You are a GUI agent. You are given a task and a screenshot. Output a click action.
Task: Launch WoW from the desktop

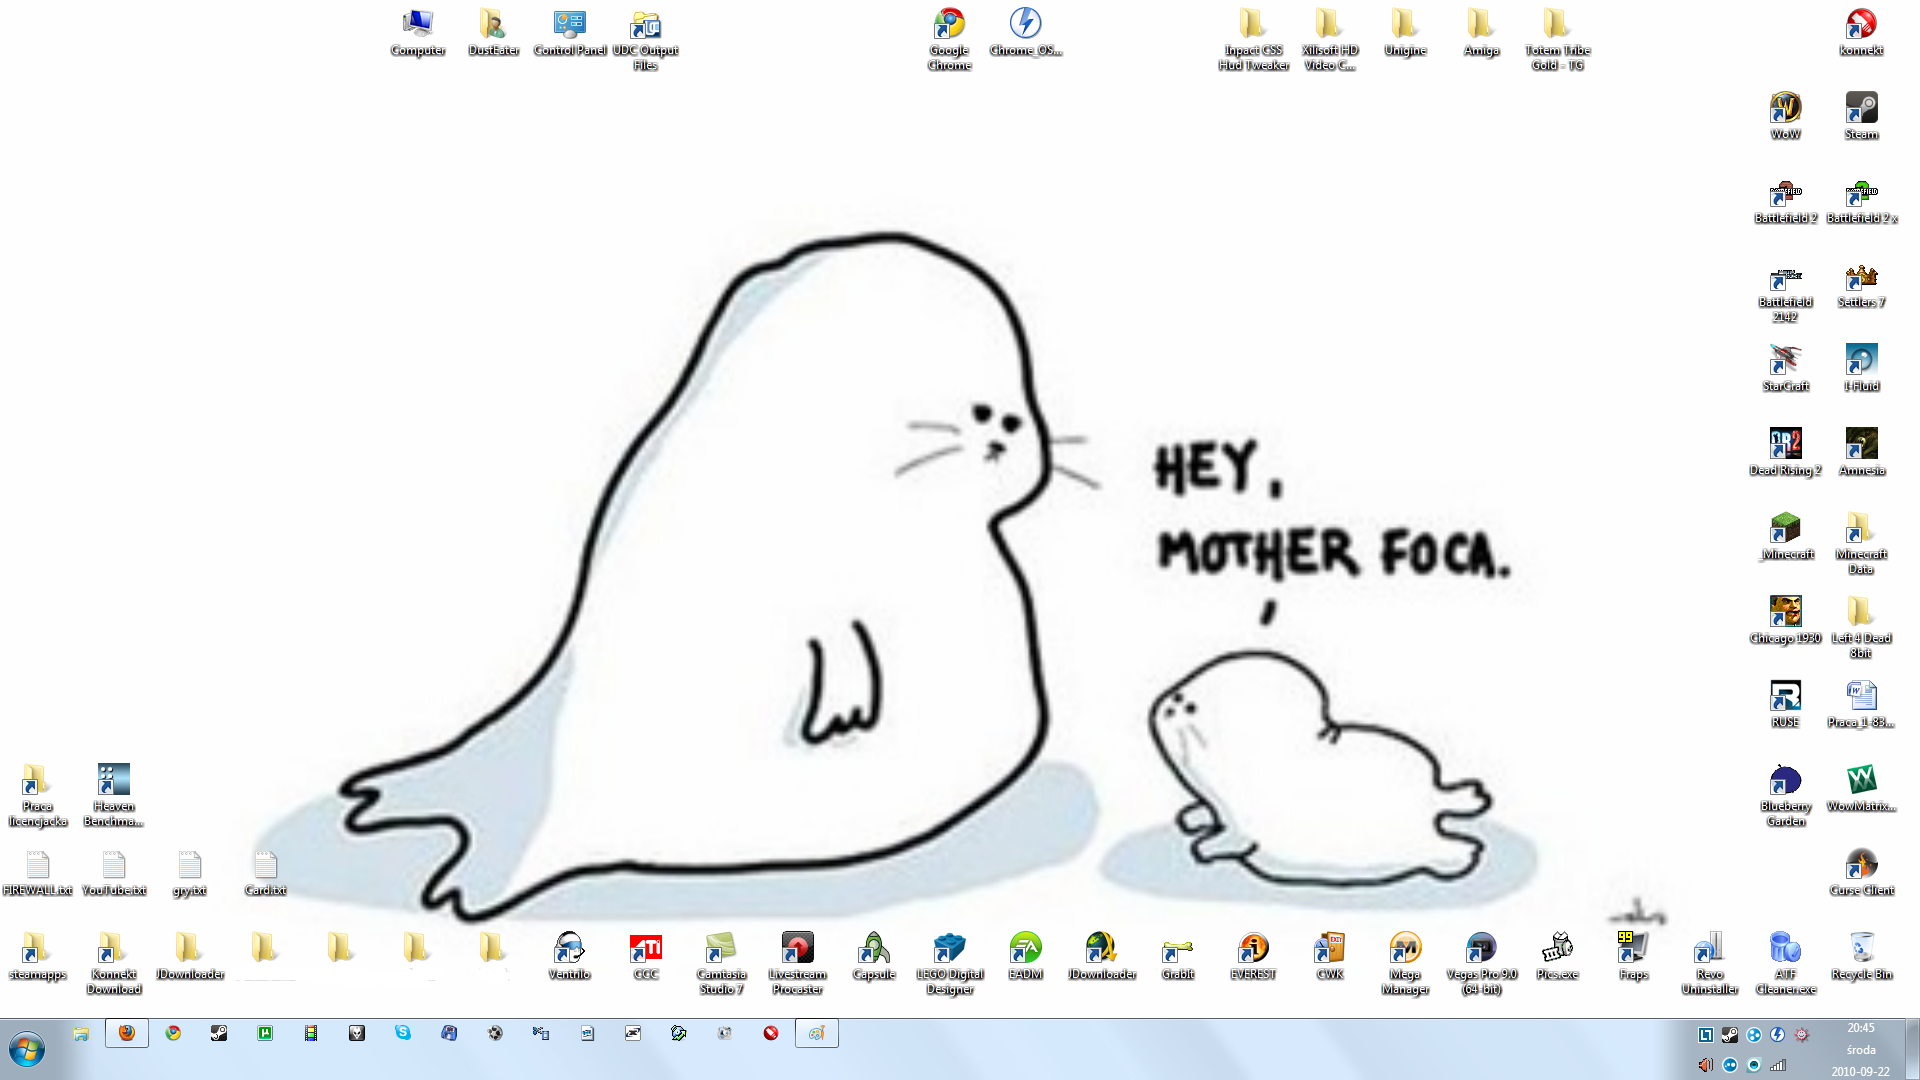(x=1786, y=117)
